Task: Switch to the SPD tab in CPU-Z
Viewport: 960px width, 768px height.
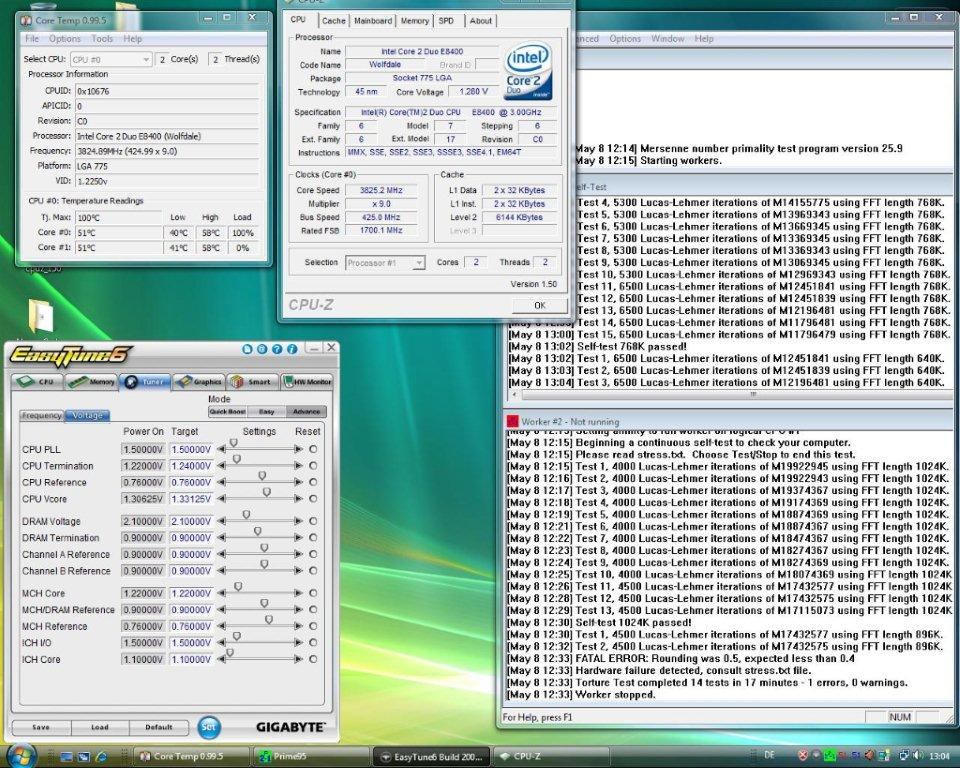Action: 446,21
